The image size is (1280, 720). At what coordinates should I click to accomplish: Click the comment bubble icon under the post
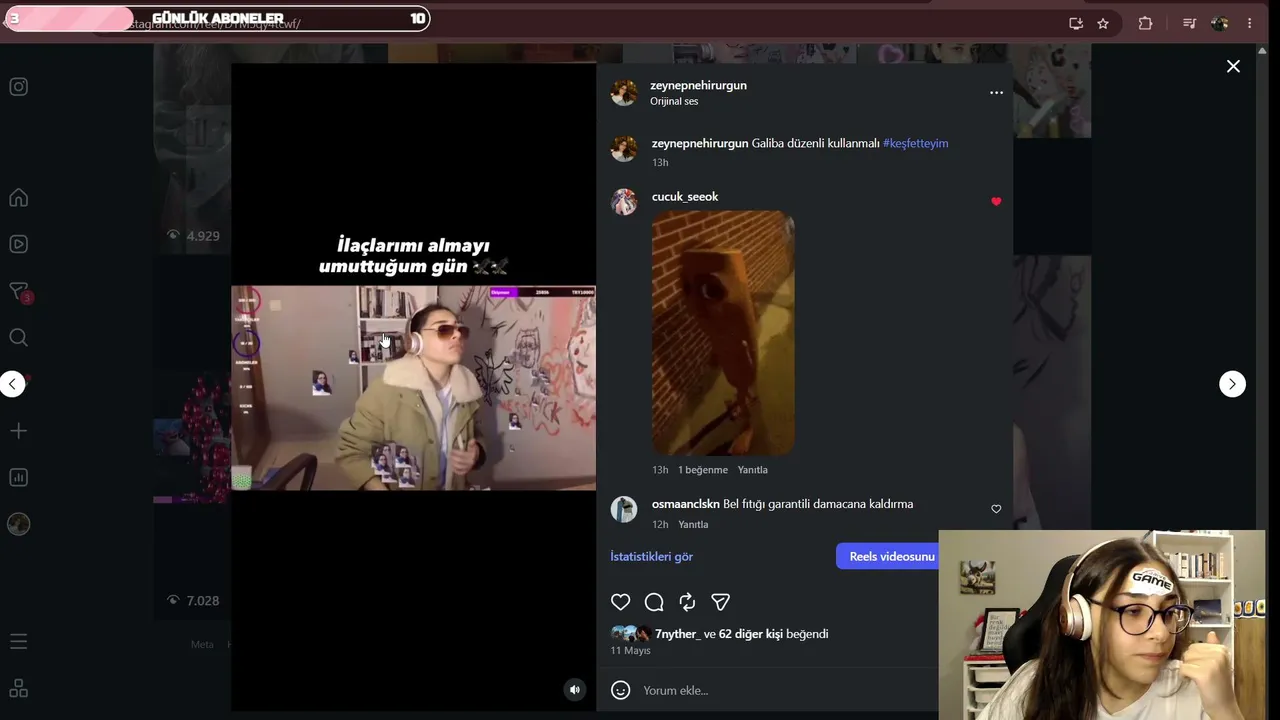click(654, 602)
